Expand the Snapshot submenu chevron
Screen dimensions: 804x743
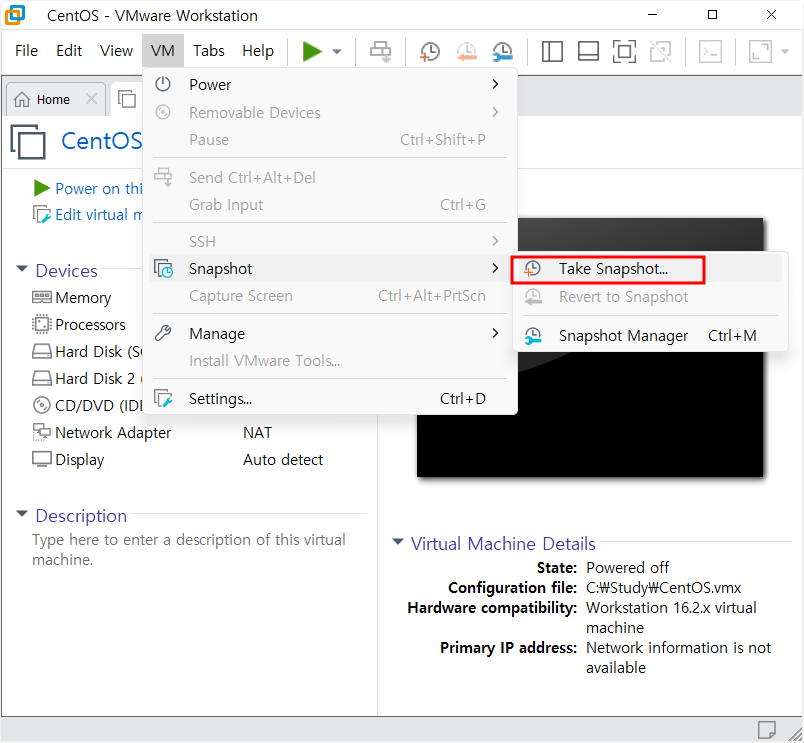(x=495, y=268)
